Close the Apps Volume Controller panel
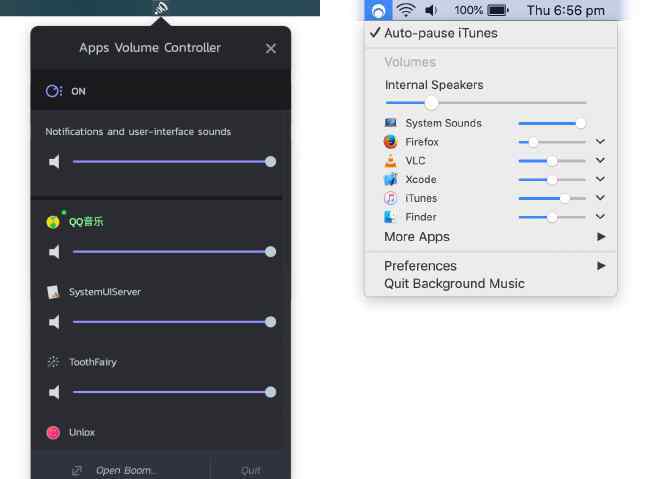Viewport: 650px width, 479px height. click(271, 49)
